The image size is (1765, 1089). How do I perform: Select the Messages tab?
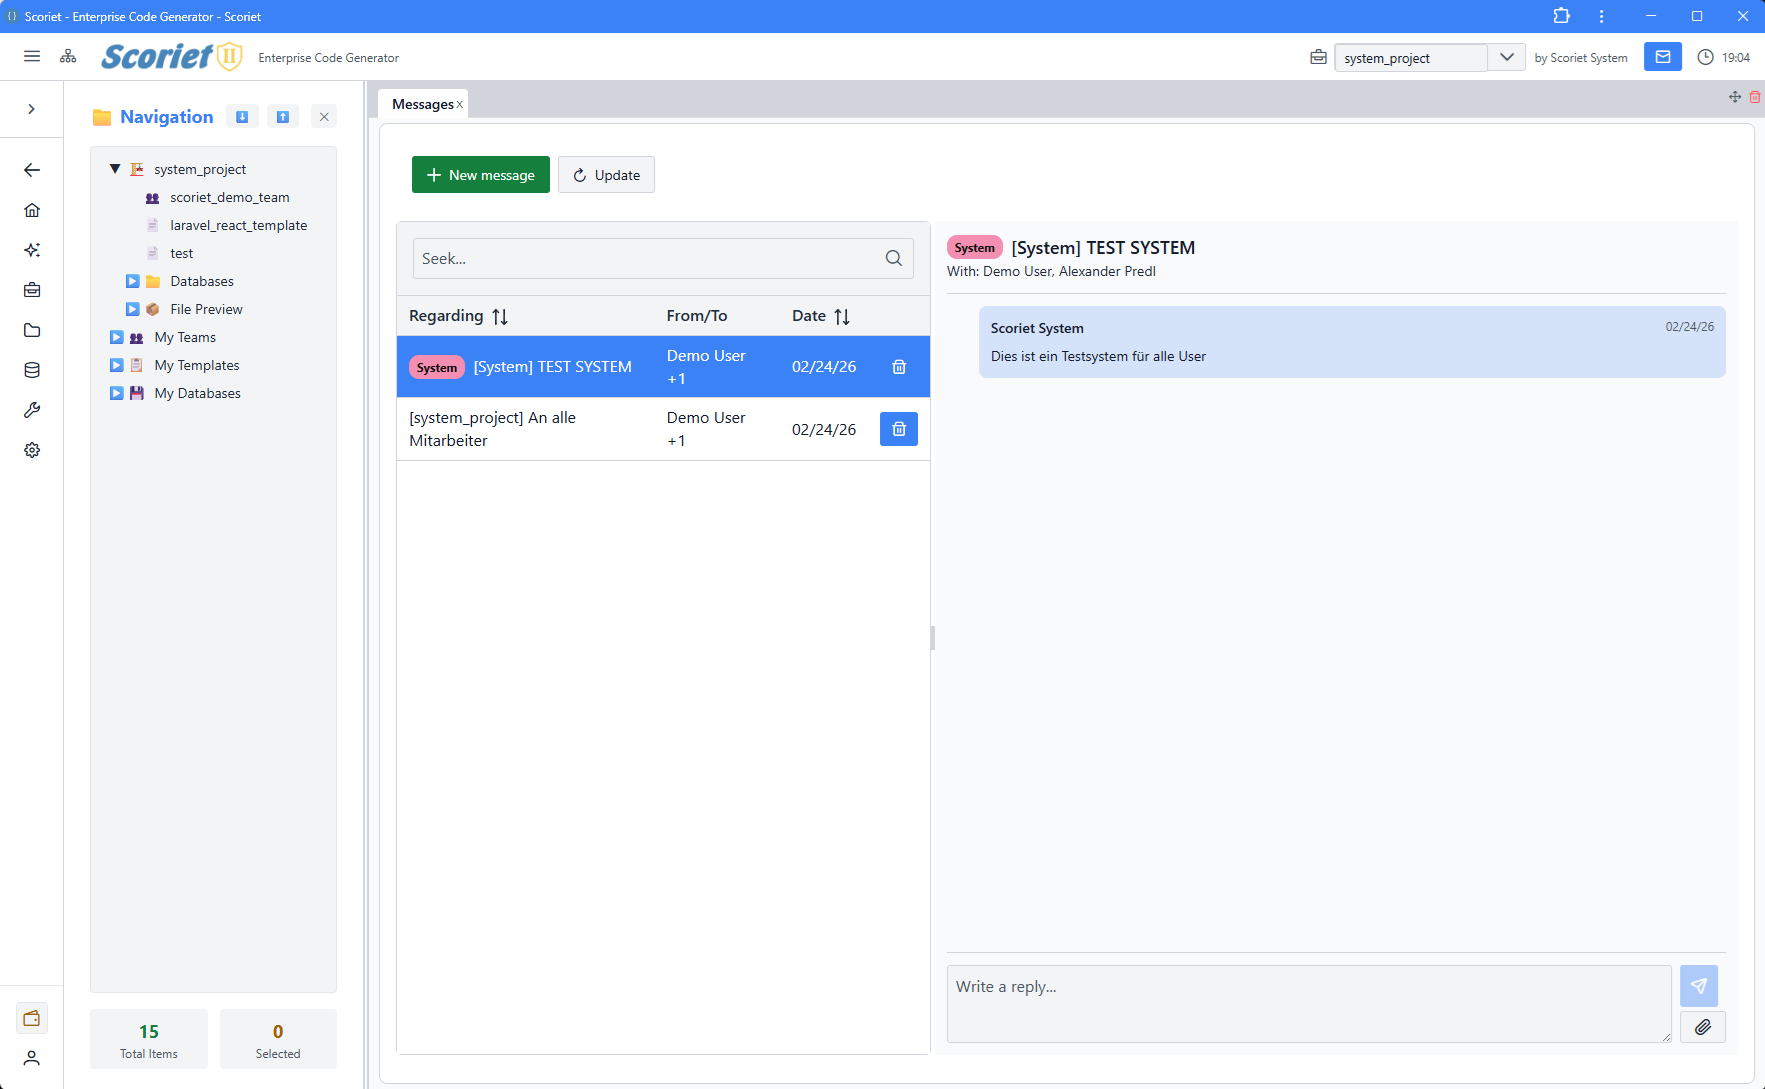coord(422,104)
